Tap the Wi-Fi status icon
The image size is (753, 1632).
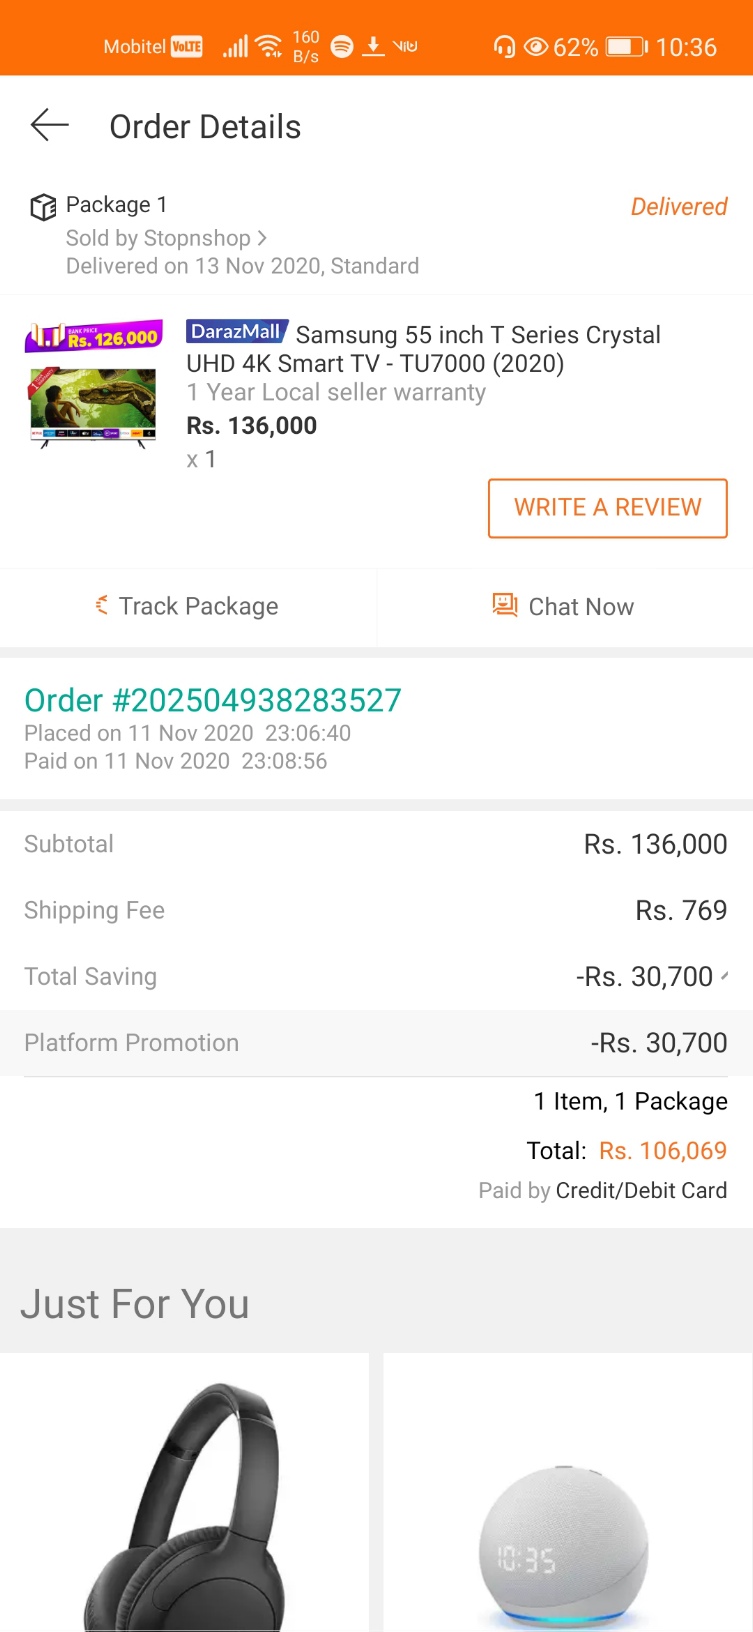tap(269, 46)
